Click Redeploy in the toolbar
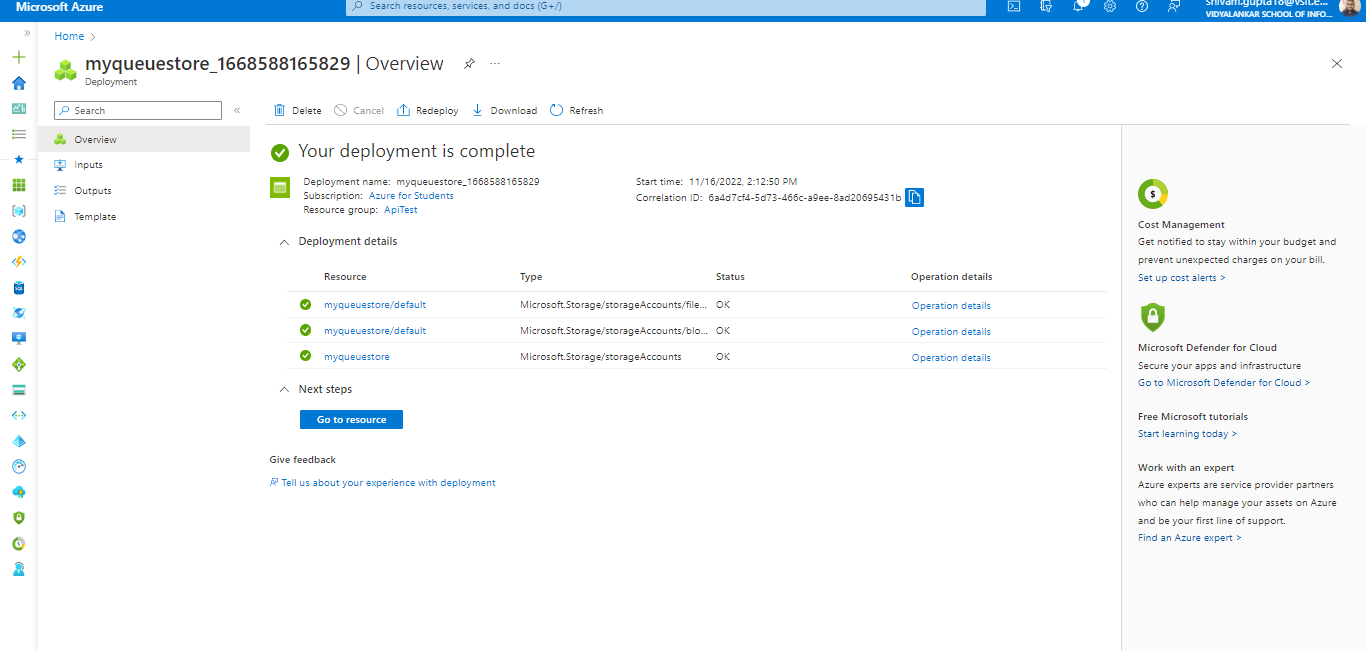 click(x=428, y=110)
